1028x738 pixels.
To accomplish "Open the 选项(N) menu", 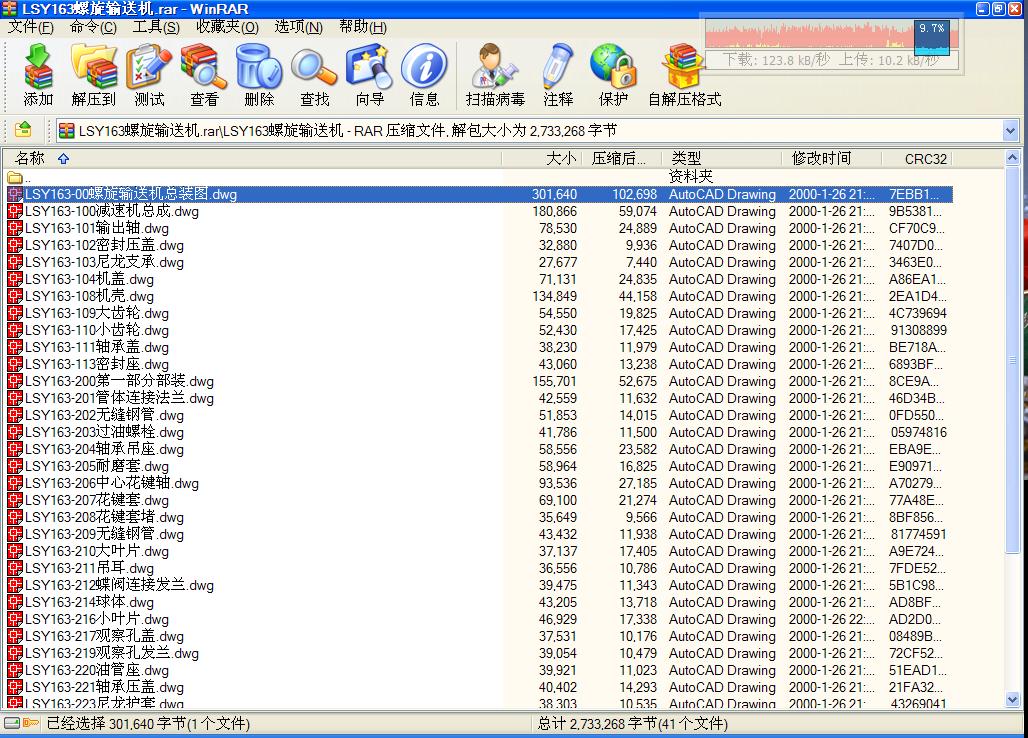I will coord(298,27).
